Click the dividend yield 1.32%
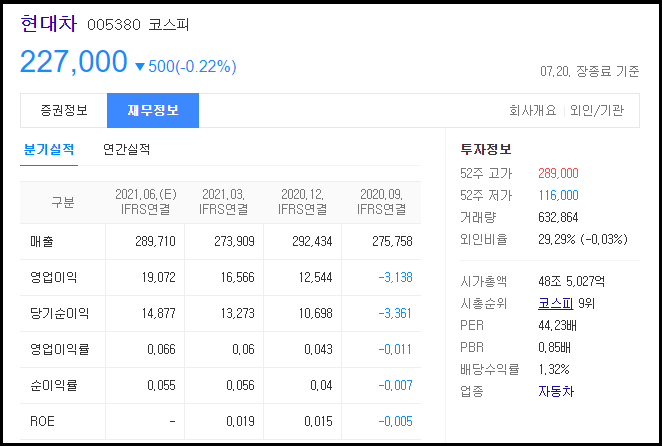The image size is (662, 446). [x=554, y=369]
